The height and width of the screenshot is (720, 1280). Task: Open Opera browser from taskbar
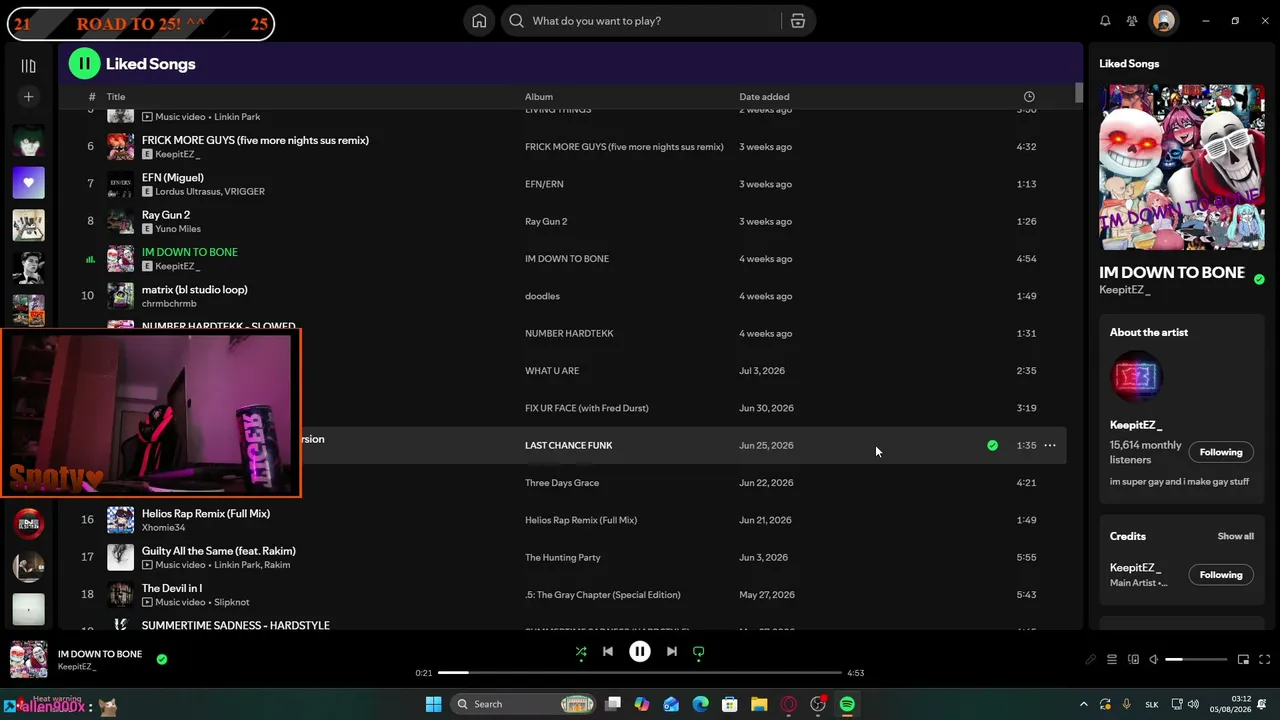(x=789, y=705)
